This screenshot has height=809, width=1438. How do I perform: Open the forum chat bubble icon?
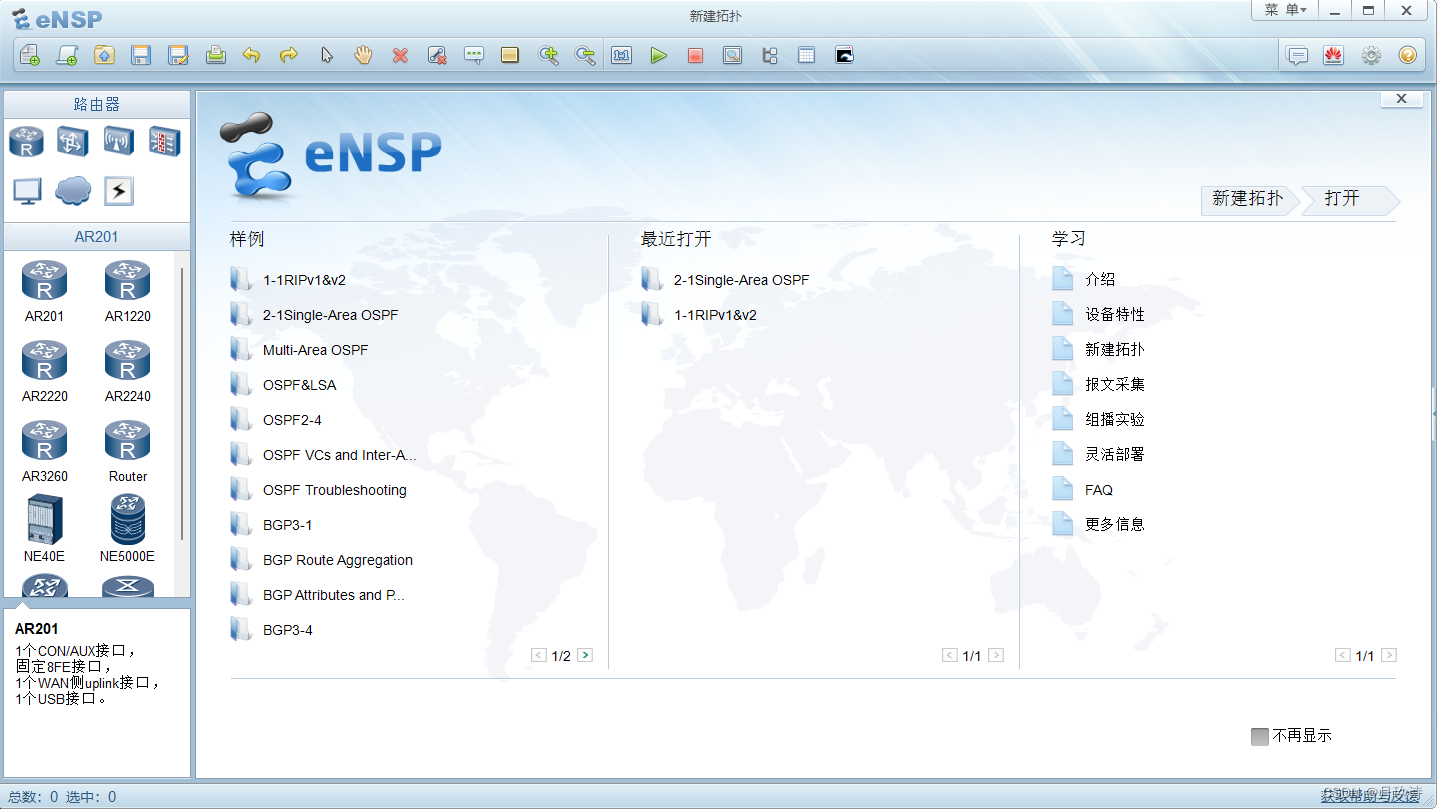pyautogui.click(x=1297, y=55)
